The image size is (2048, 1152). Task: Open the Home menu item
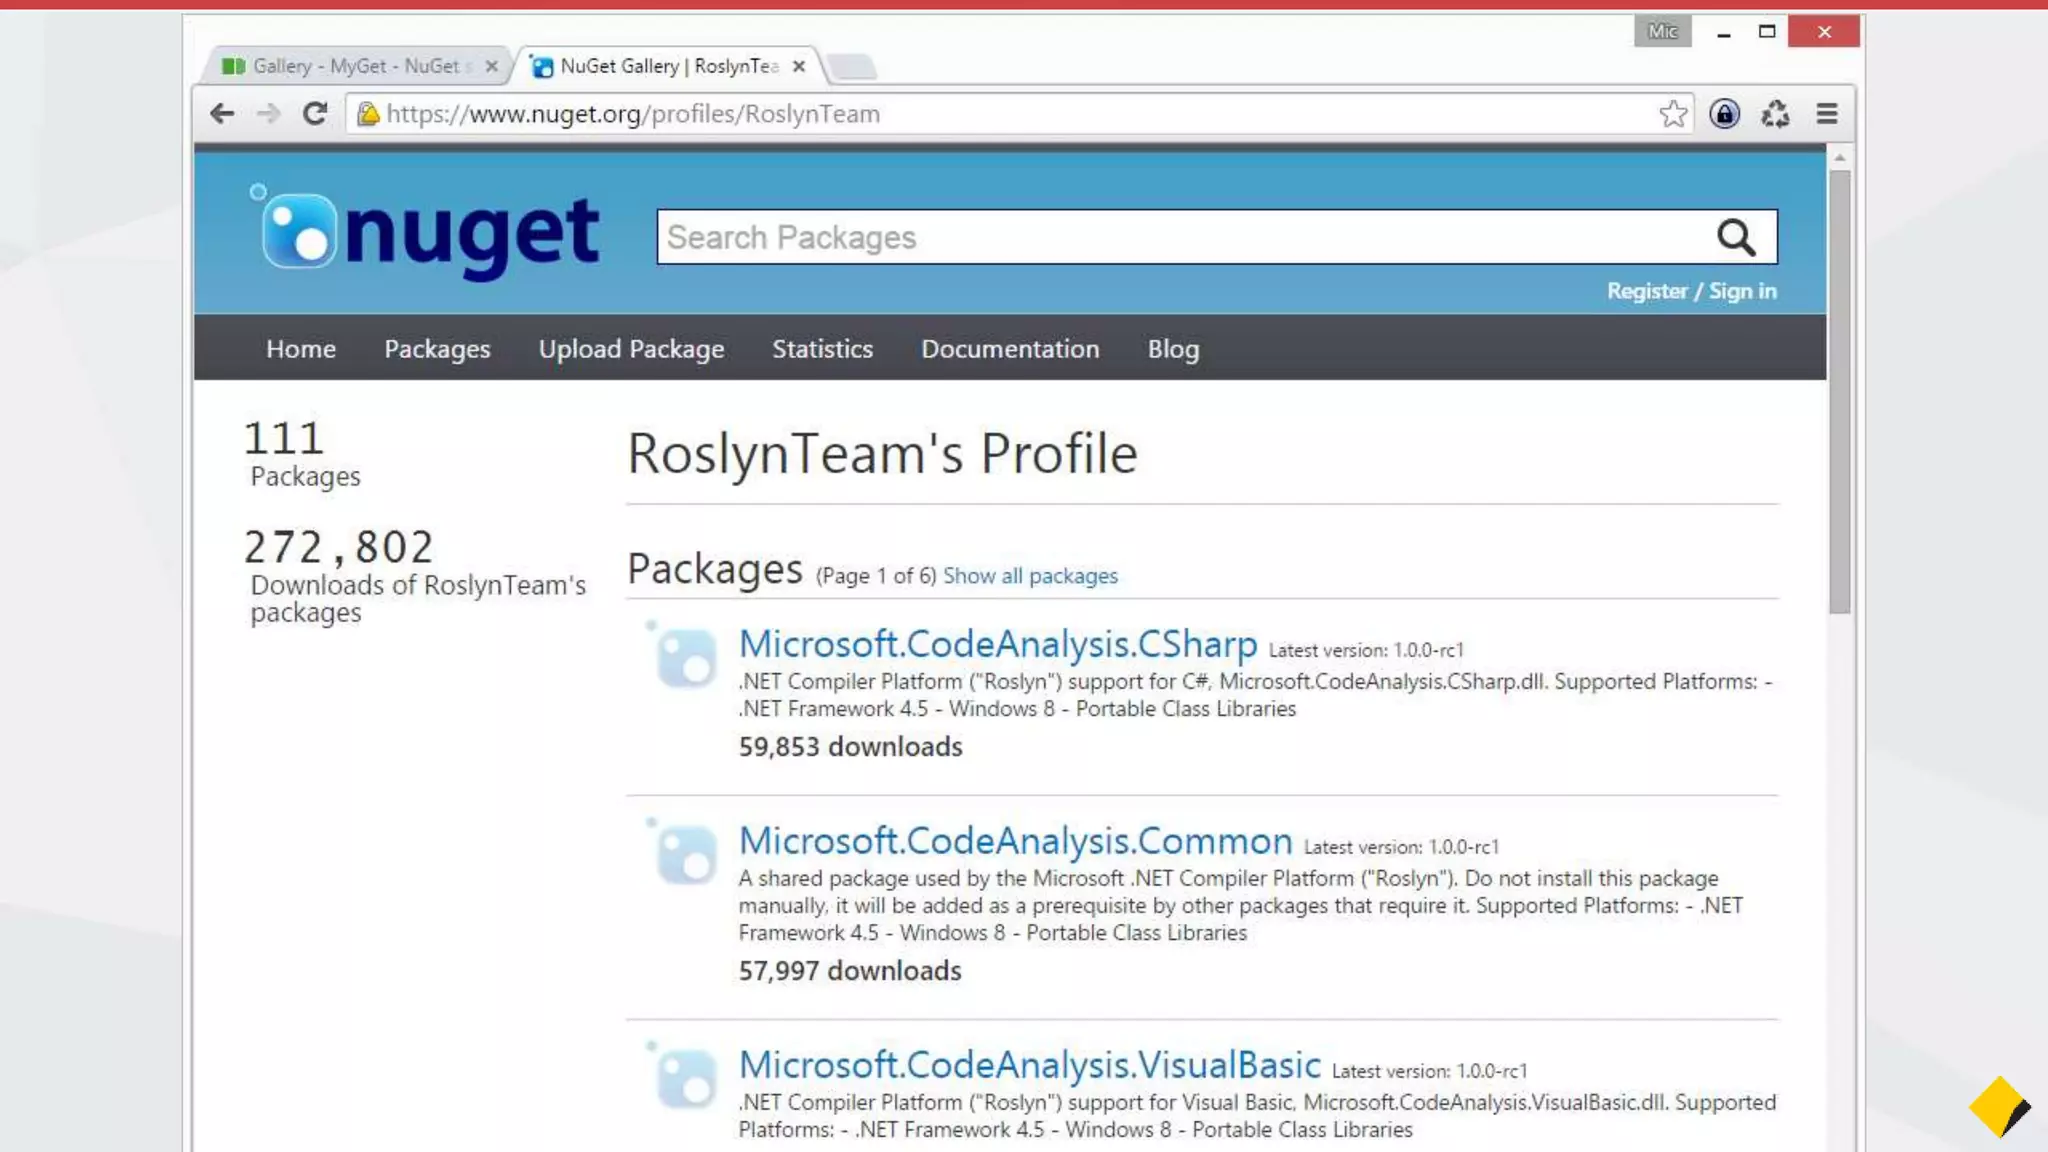(301, 349)
